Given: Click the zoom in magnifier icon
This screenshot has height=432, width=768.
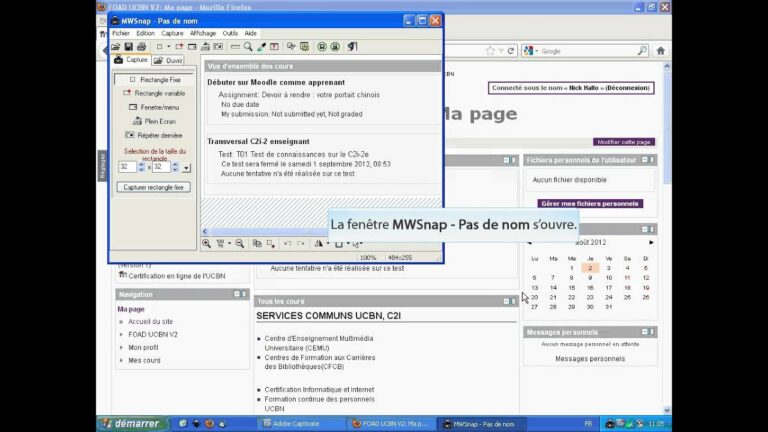Looking at the screenshot, I should click(x=207, y=243).
